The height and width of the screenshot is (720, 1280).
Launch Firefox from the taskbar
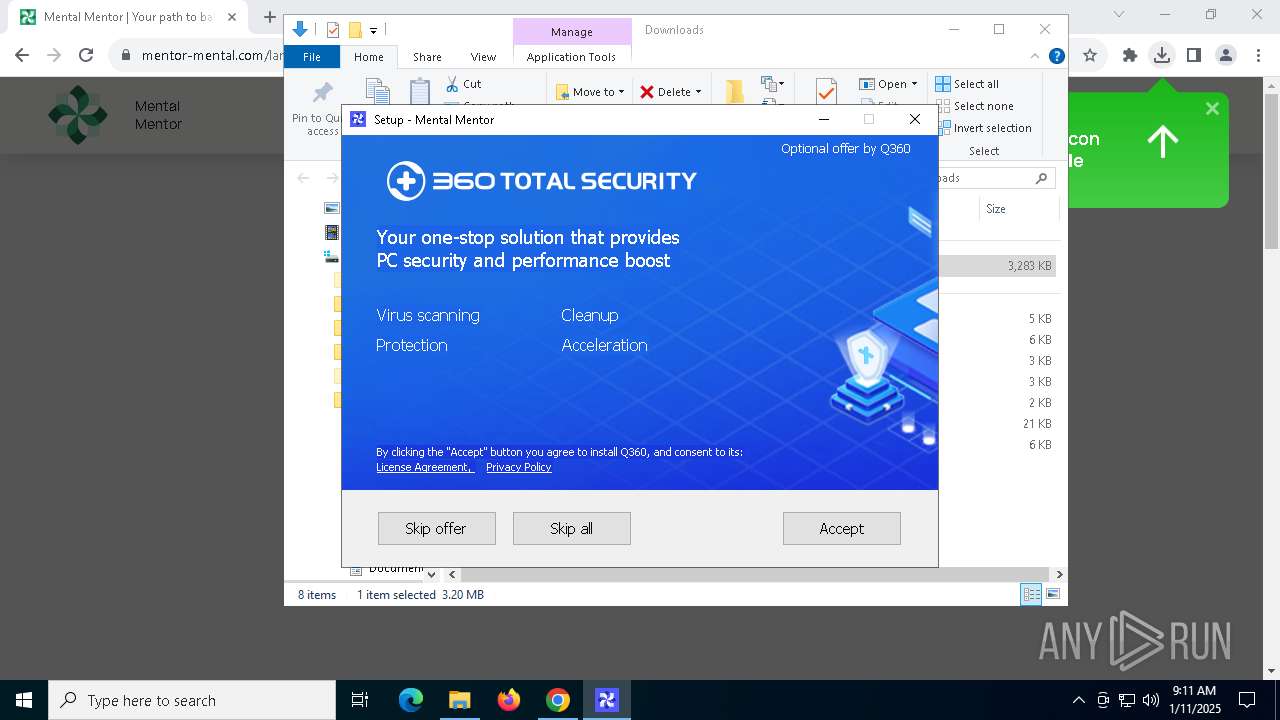tap(509, 700)
